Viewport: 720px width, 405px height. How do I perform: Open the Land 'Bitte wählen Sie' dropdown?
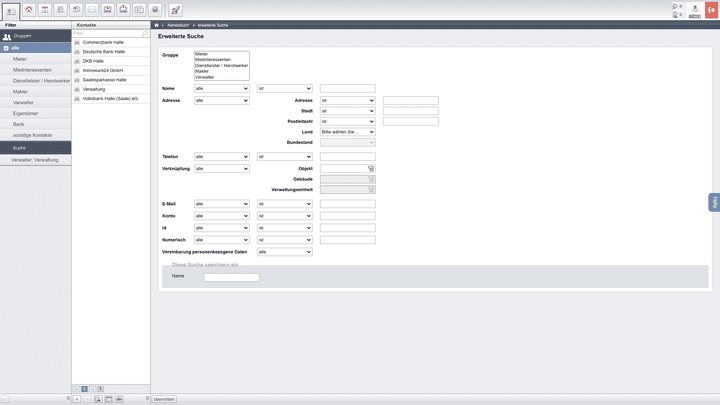[347, 132]
